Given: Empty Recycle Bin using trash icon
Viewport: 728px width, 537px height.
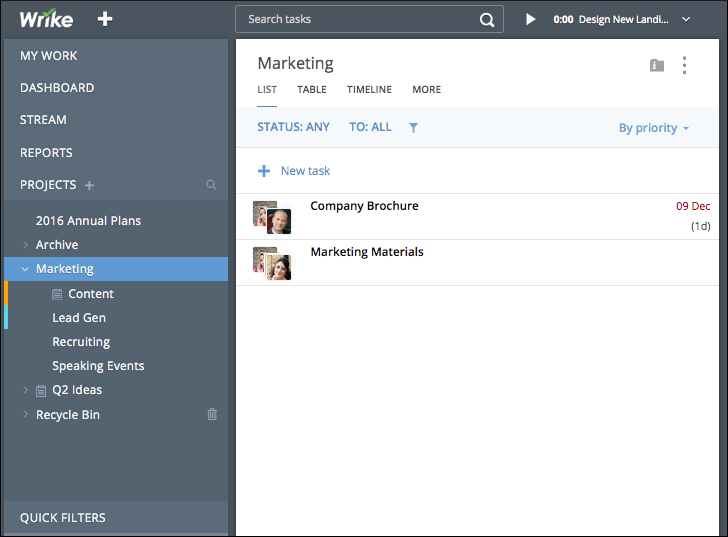Looking at the screenshot, I should coord(212,414).
